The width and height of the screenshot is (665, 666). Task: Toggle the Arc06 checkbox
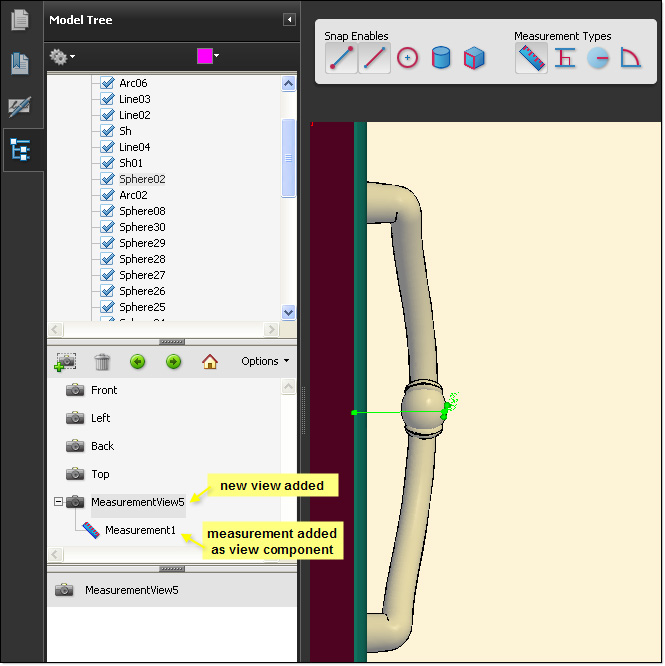[x=108, y=83]
